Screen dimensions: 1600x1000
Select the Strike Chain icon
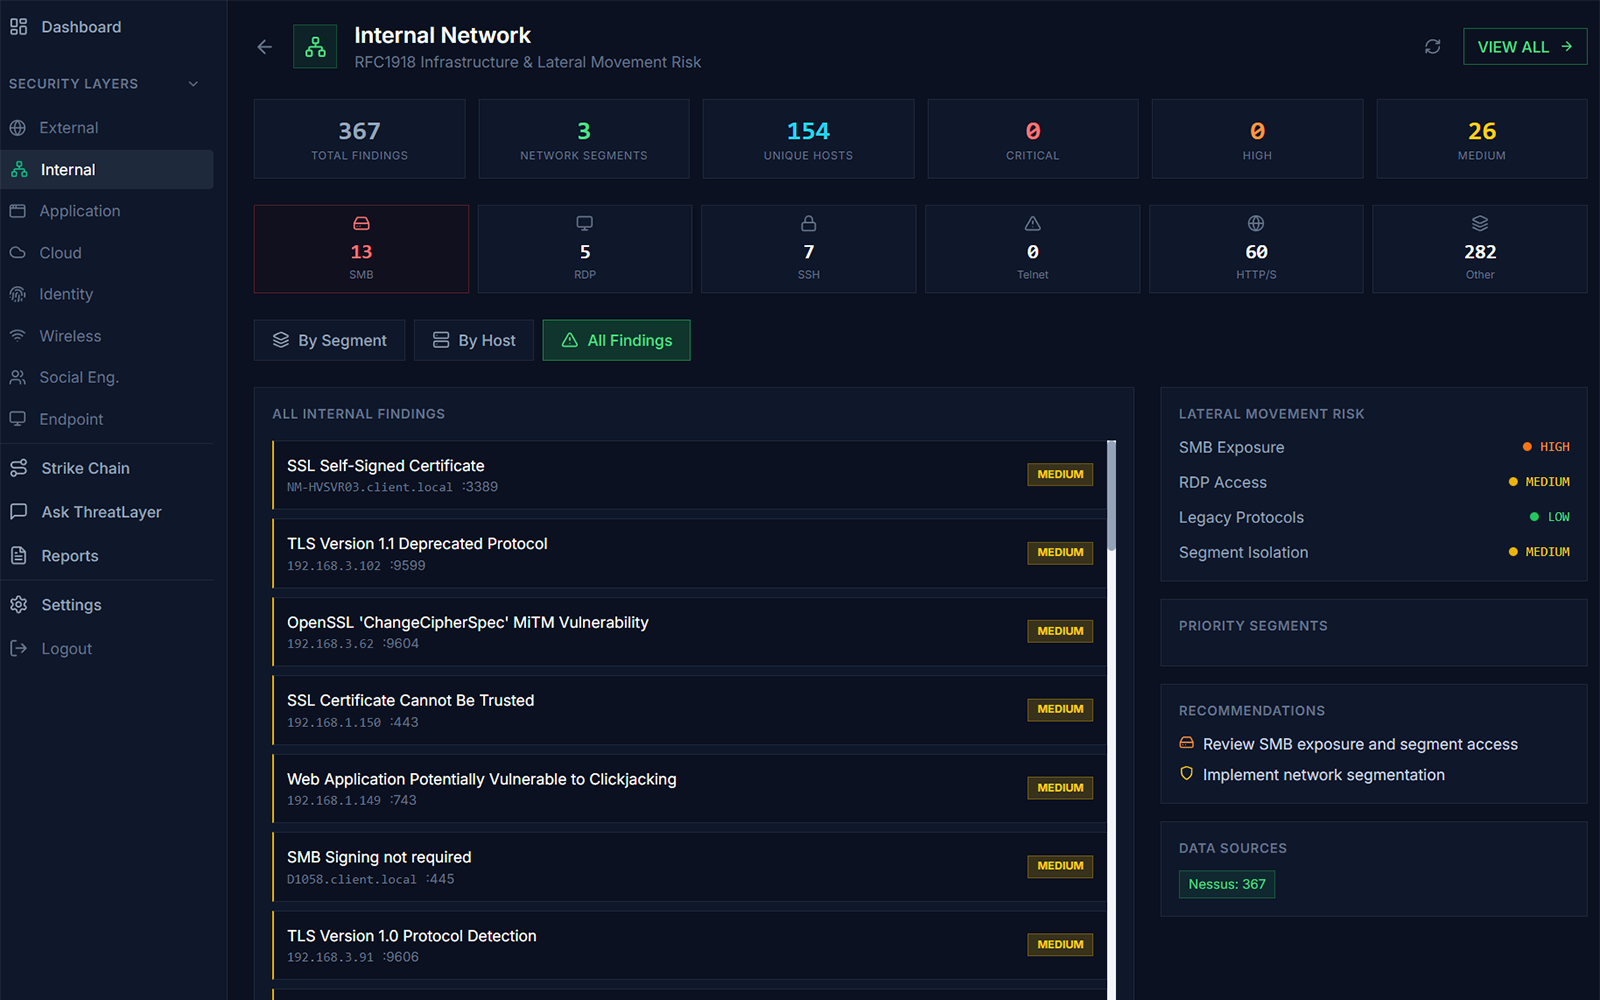tap(18, 467)
